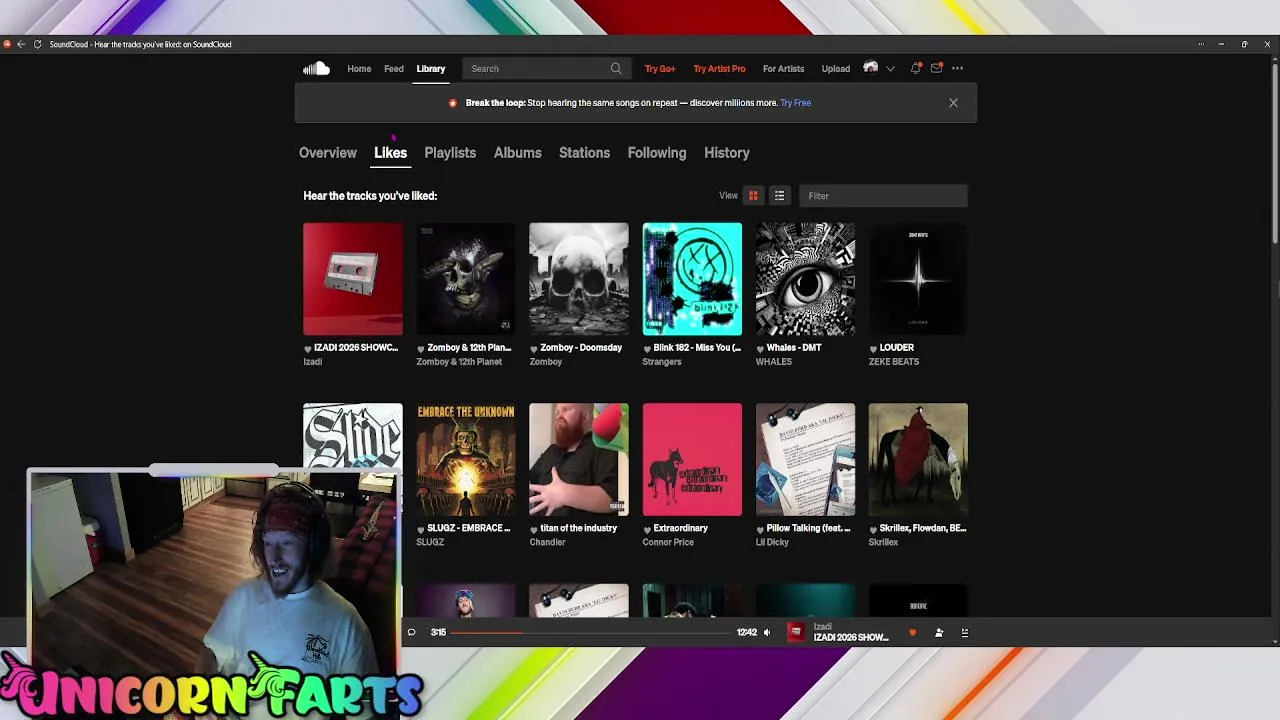Follow the artist via player bar person icon

point(938,632)
